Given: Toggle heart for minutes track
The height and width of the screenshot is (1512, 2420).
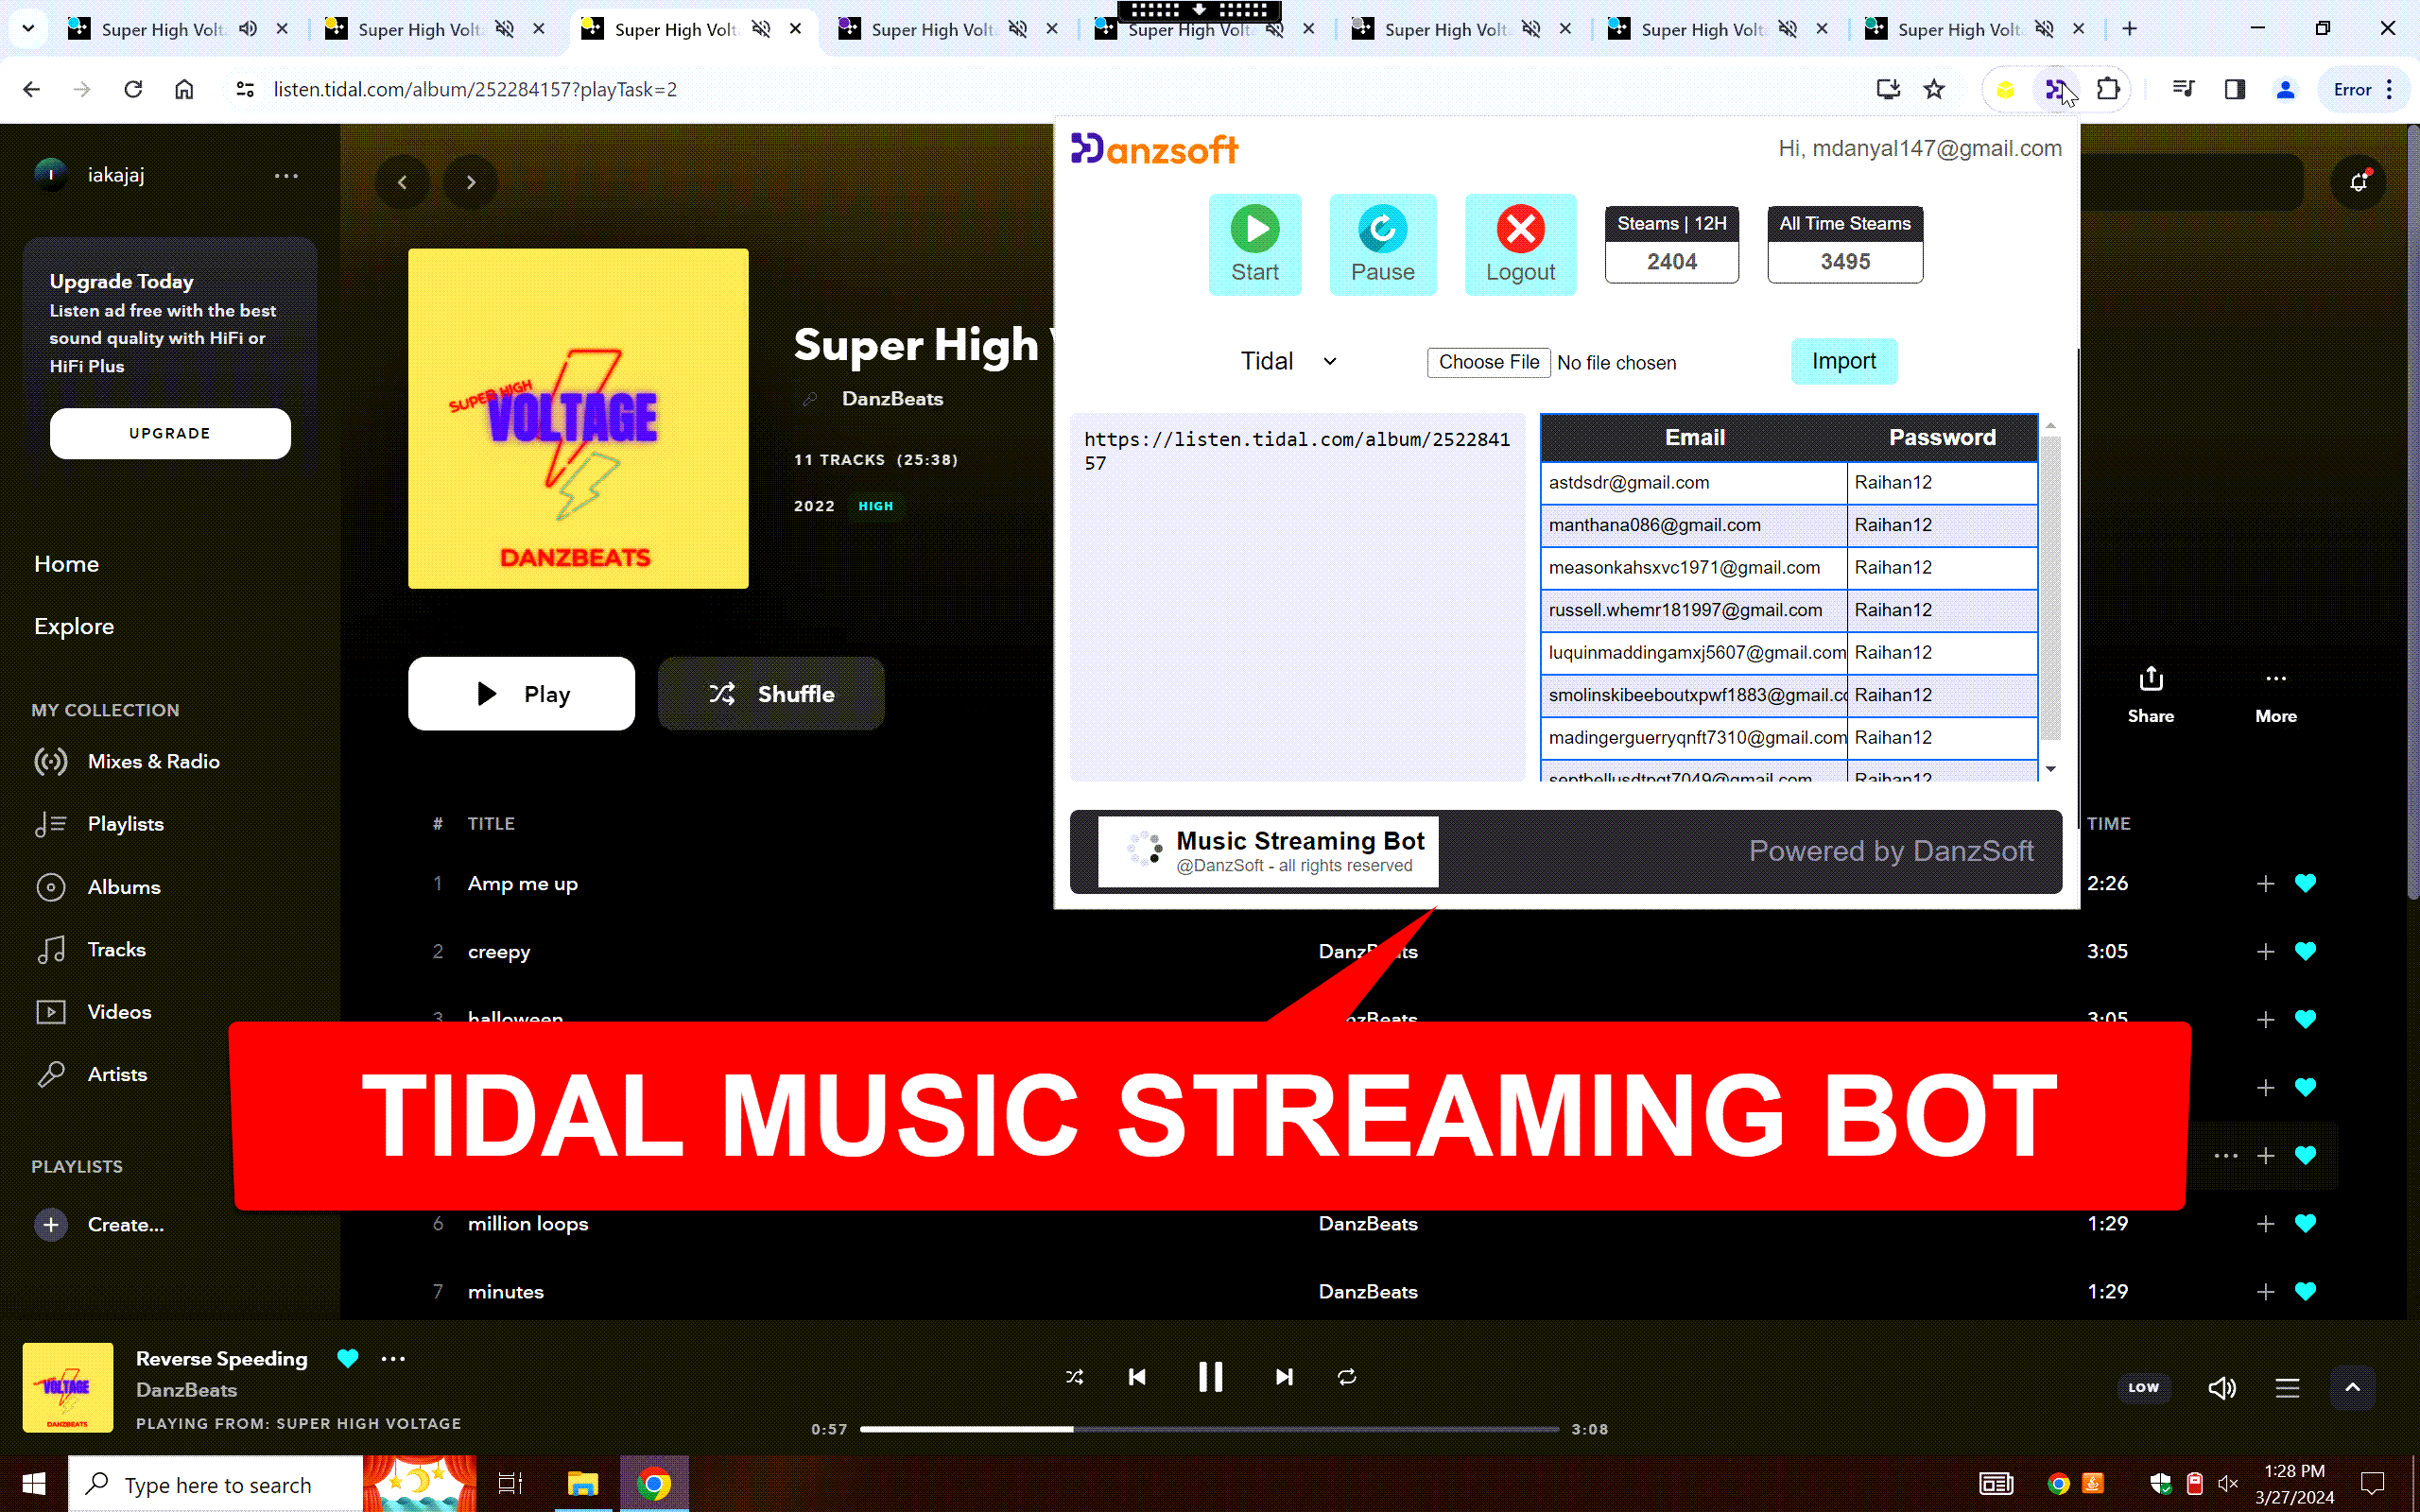Looking at the screenshot, I should [2305, 1291].
